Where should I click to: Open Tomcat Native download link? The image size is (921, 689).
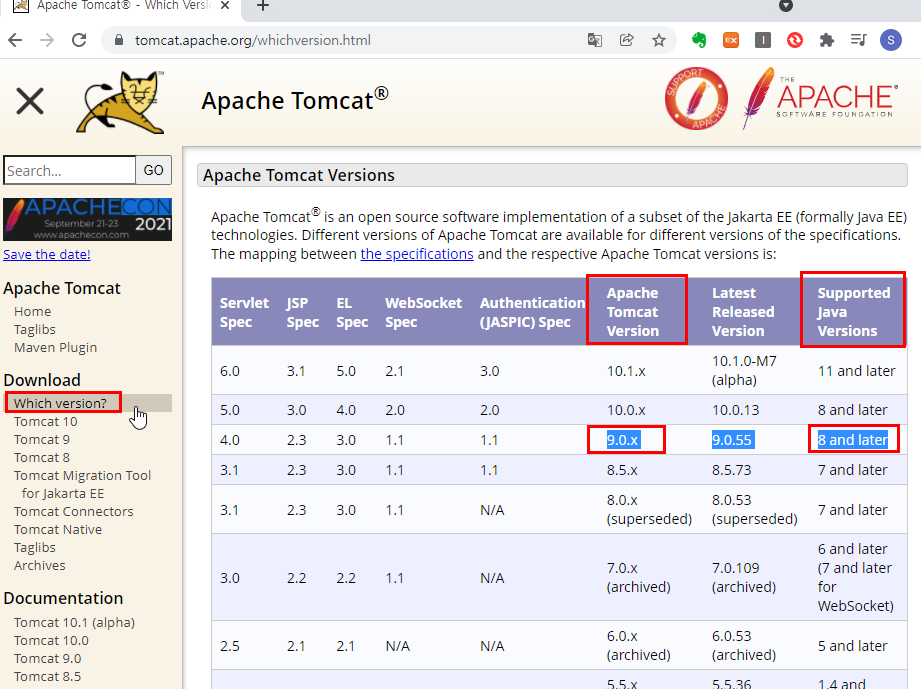click(x=58, y=530)
